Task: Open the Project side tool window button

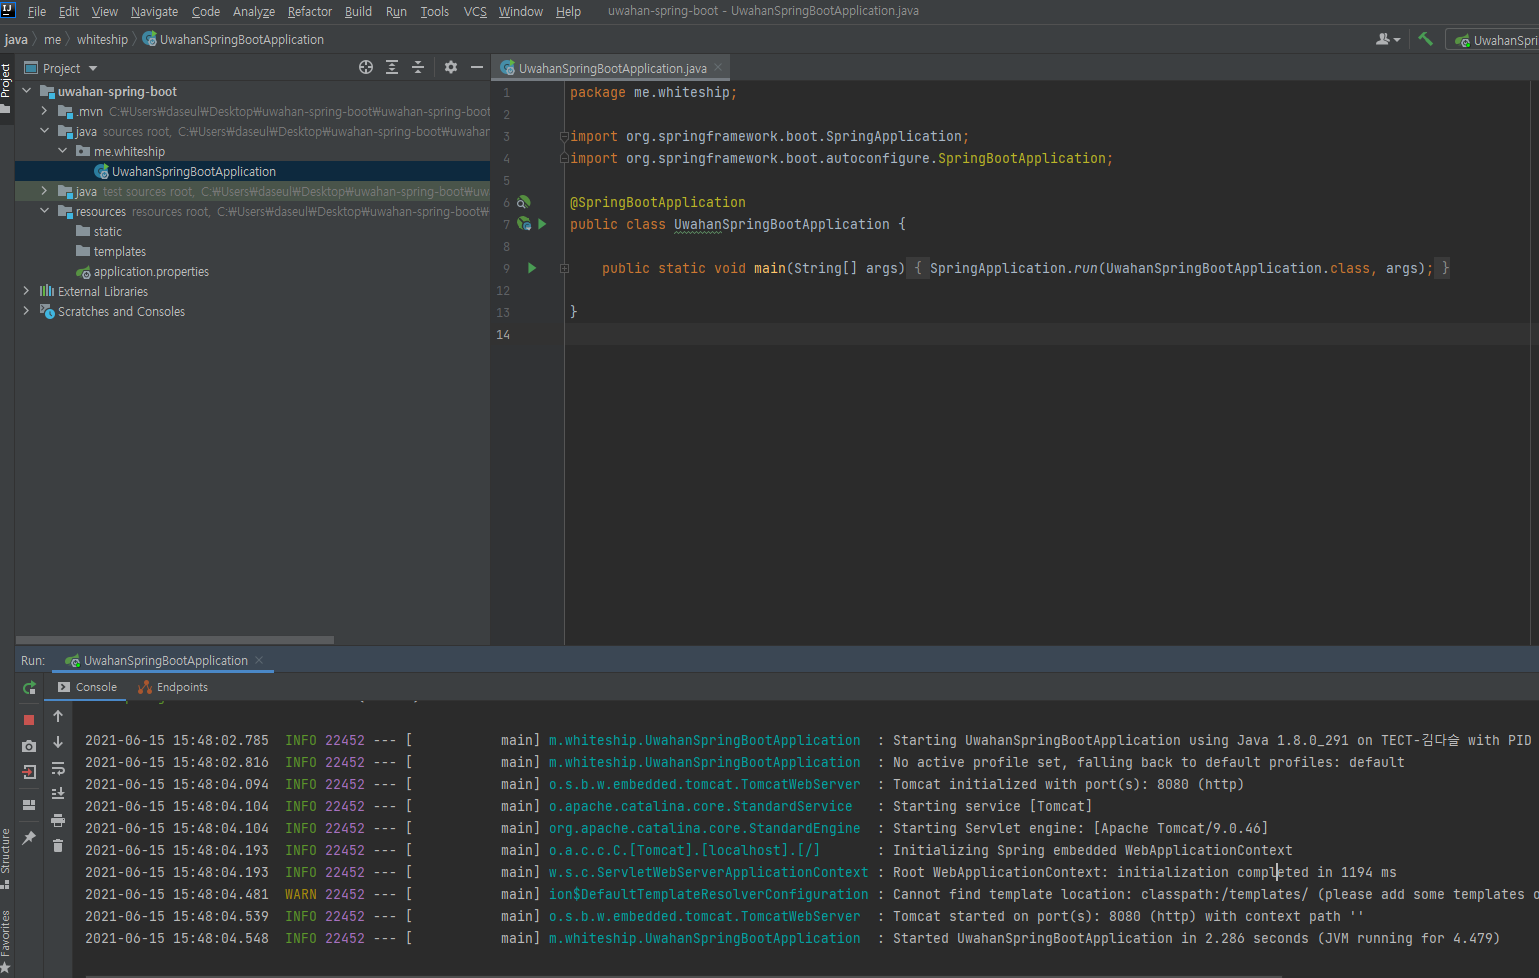Action: coord(6,87)
